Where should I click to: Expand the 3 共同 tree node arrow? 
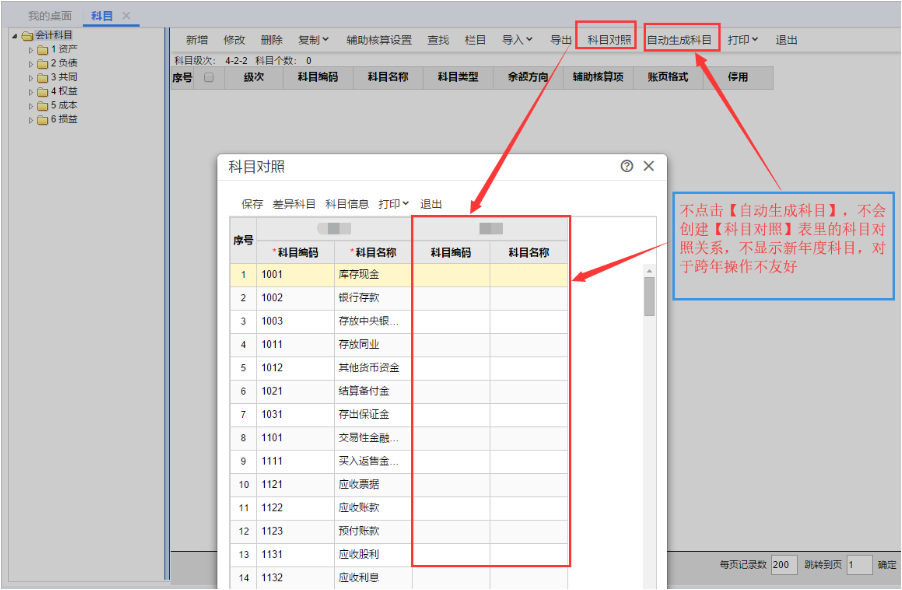31,78
